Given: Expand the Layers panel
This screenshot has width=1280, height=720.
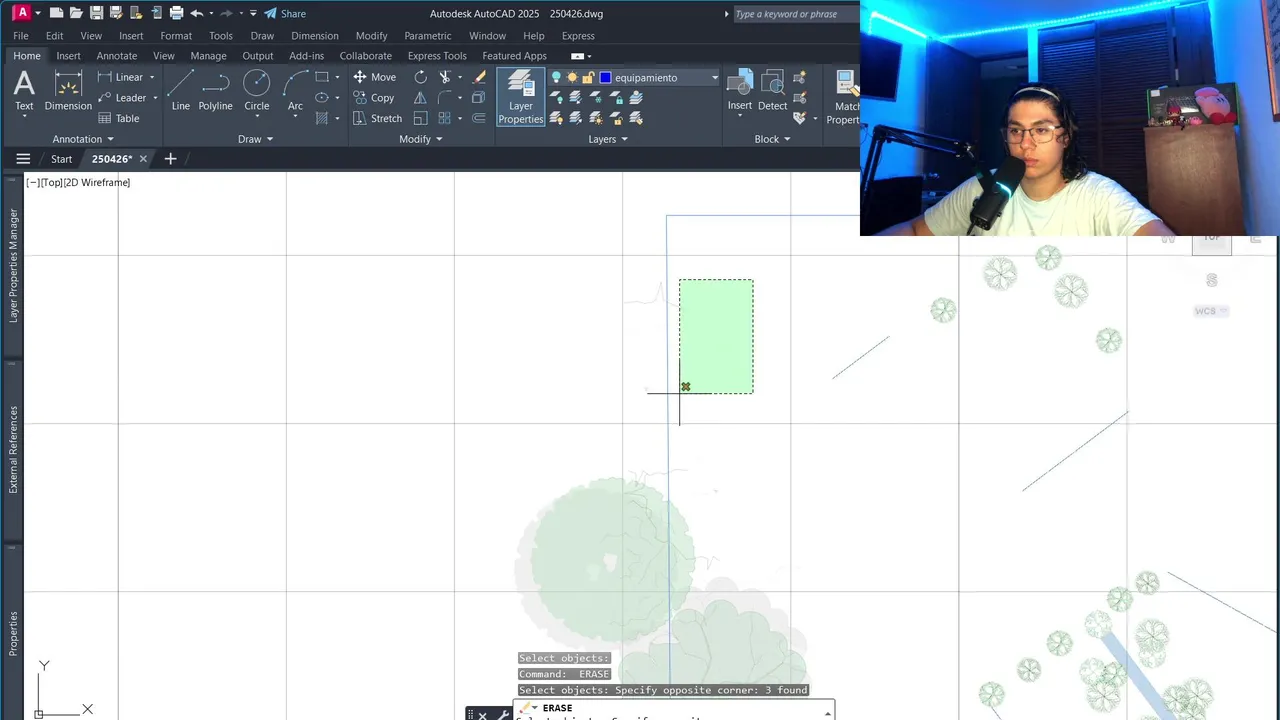Looking at the screenshot, I should point(608,139).
